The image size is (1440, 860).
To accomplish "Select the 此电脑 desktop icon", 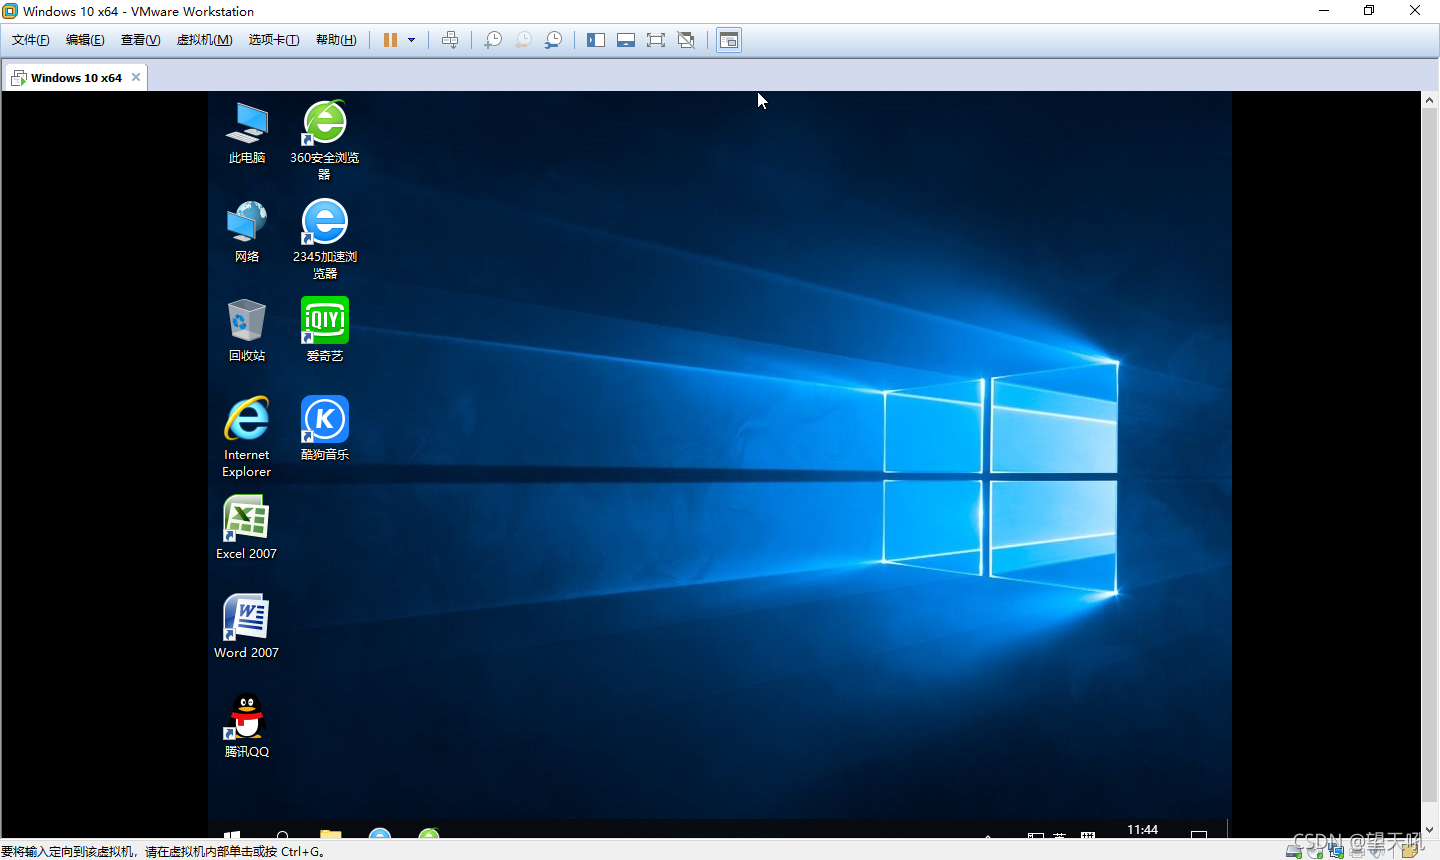I will 247,133.
